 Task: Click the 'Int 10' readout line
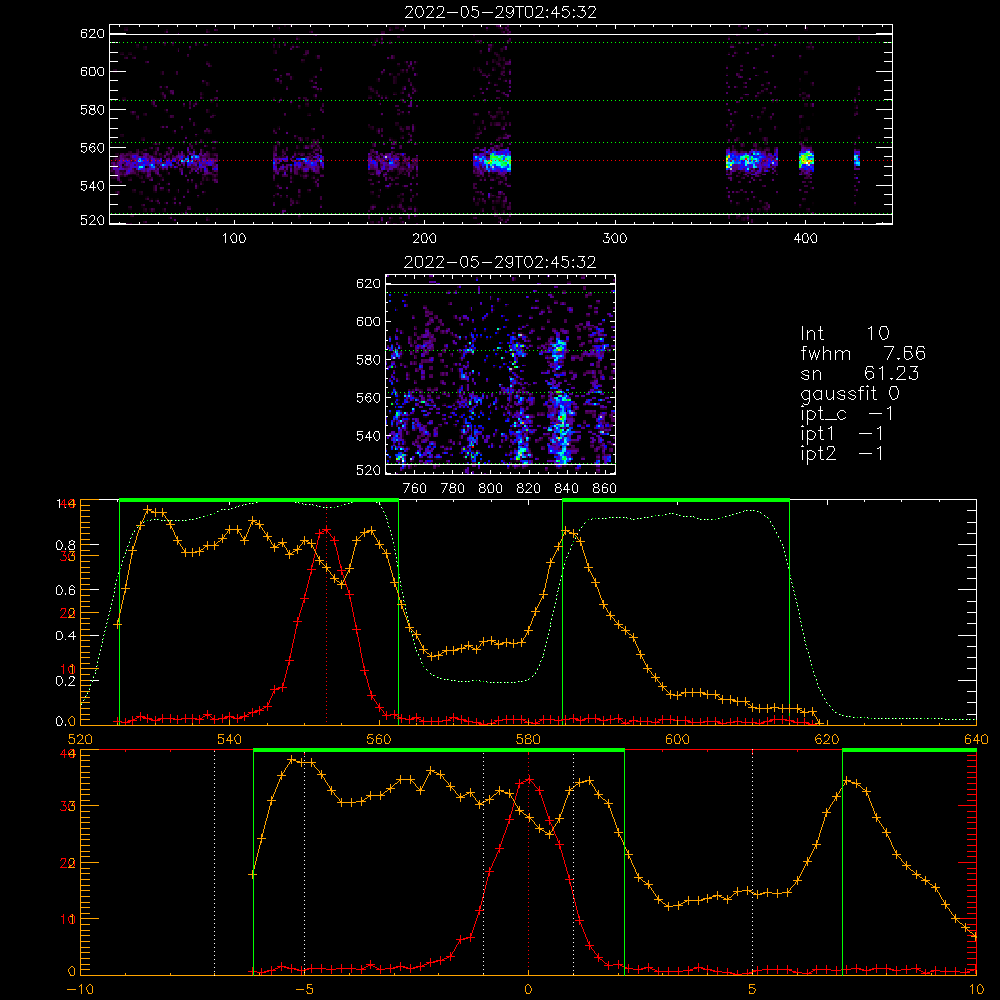(844, 333)
